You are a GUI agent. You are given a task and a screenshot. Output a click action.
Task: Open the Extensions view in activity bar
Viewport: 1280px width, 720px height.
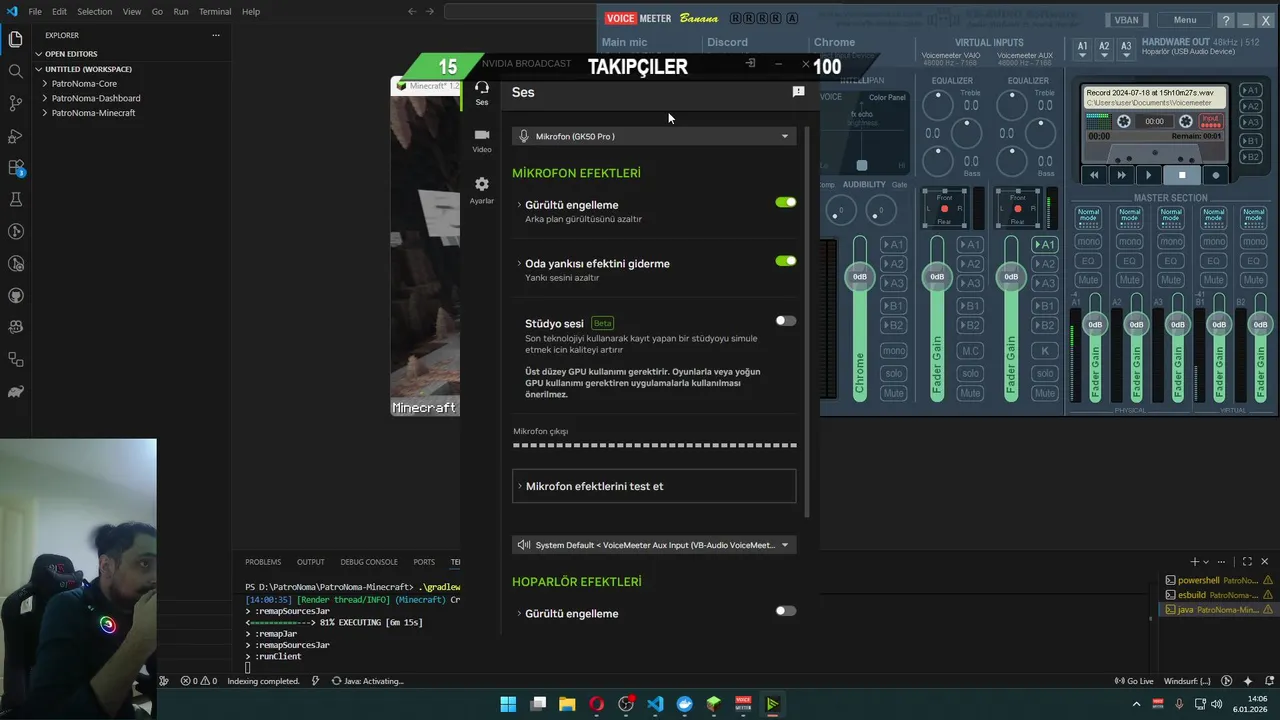pyautogui.click(x=15, y=167)
